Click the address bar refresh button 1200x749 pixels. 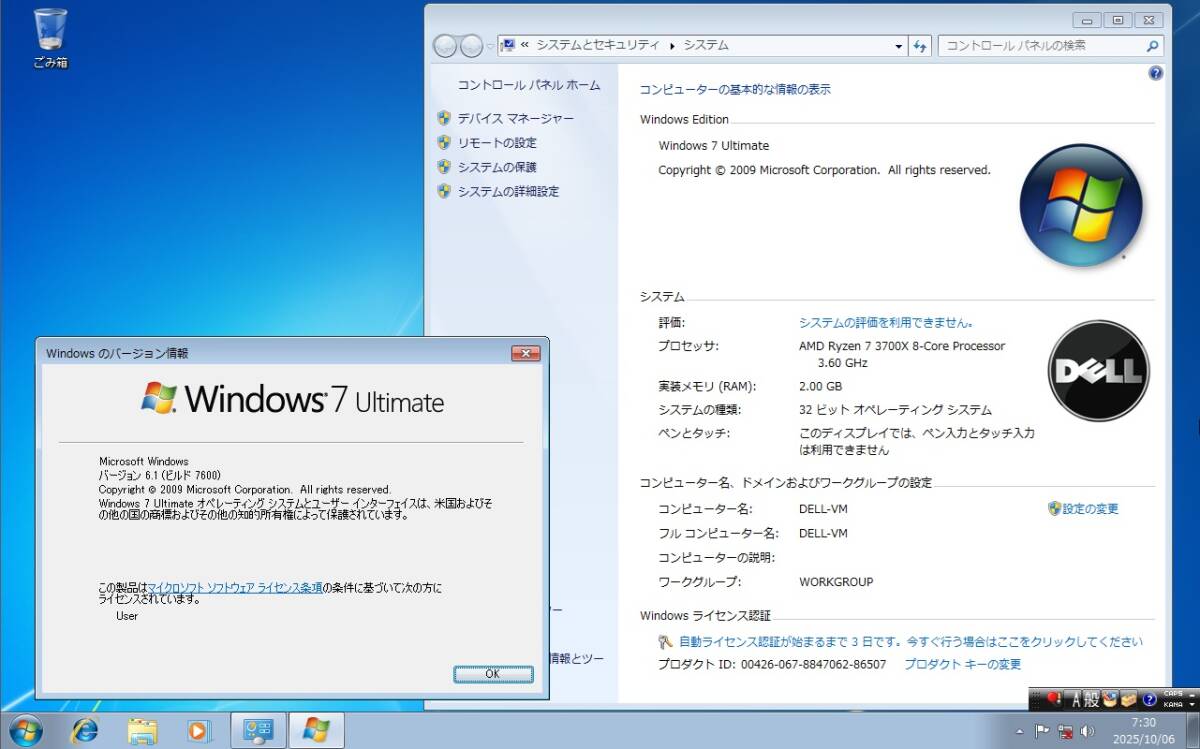tap(921, 46)
